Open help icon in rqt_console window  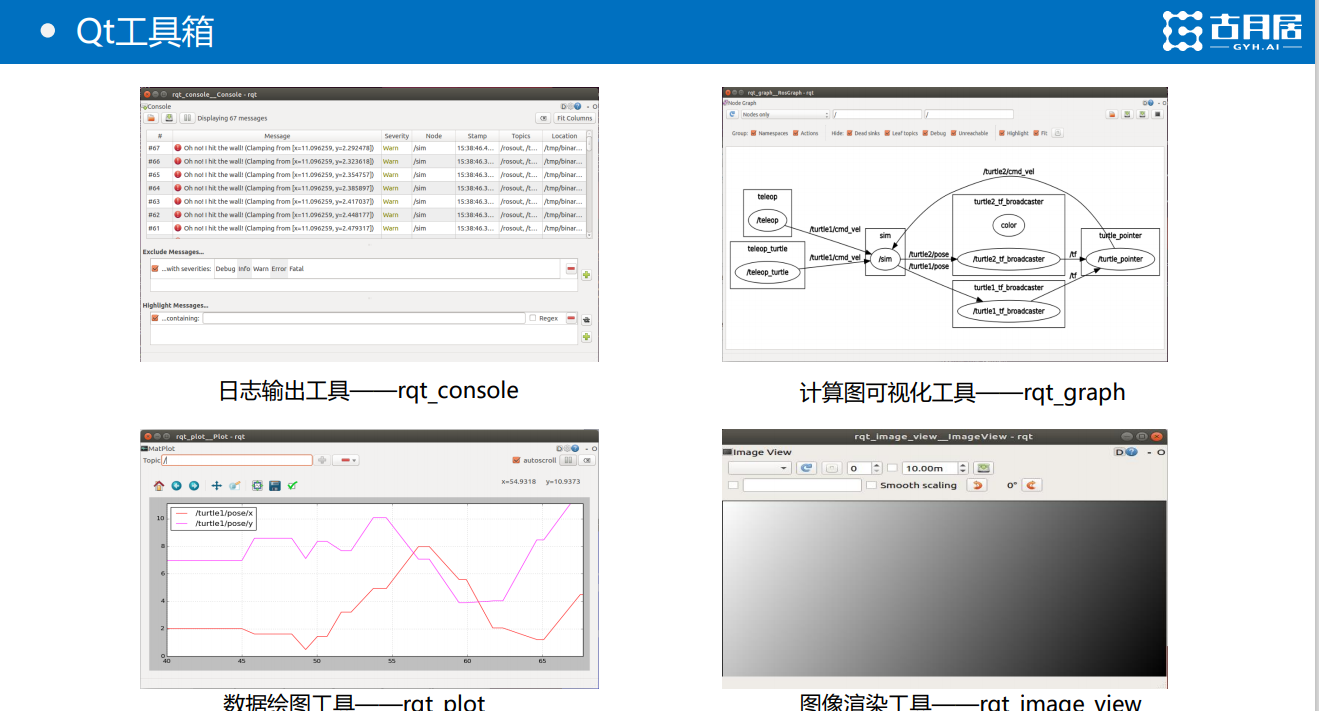click(x=578, y=106)
